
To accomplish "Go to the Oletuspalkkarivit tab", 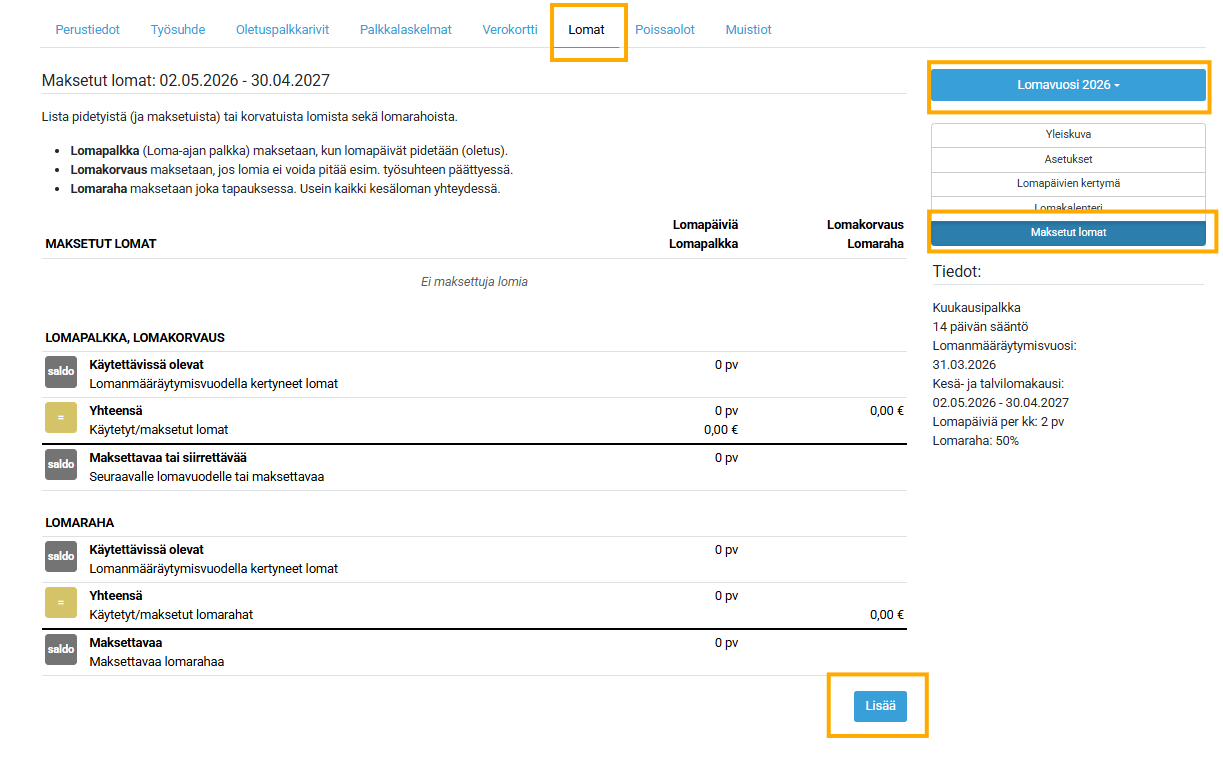I will pyautogui.click(x=283, y=30).
